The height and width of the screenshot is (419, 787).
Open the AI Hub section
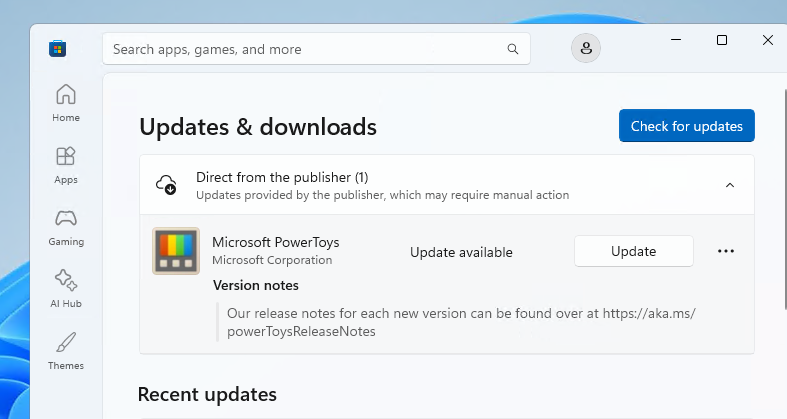click(x=66, y=289)
